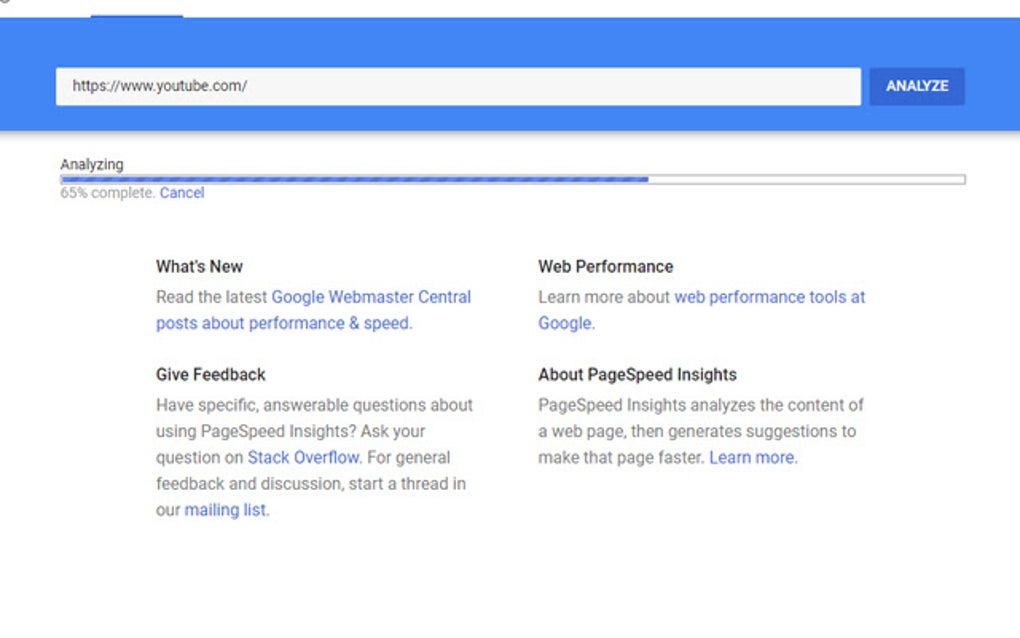Image resolution: width=1020 pixels, height=638 pixels.
Task: Ask a question on Stack Overflow
Action: 303,457
